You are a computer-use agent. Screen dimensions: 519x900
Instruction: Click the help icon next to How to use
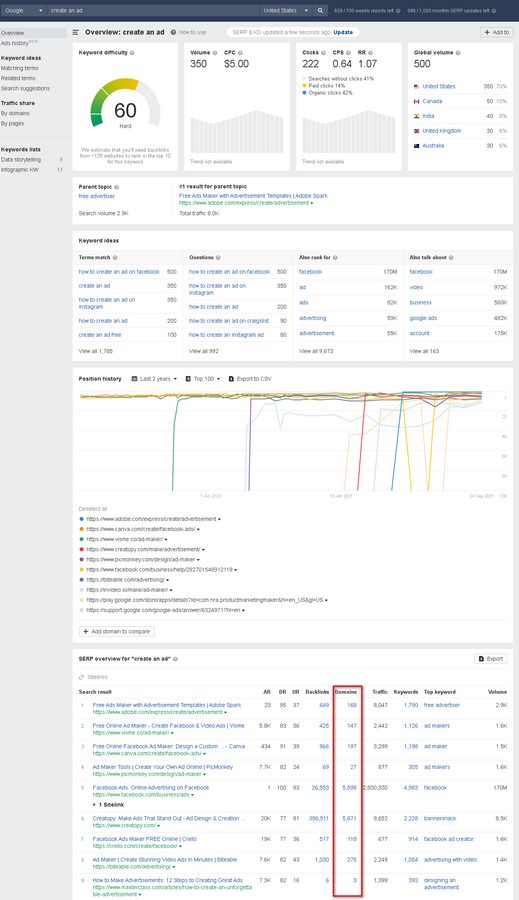[173, 33]
